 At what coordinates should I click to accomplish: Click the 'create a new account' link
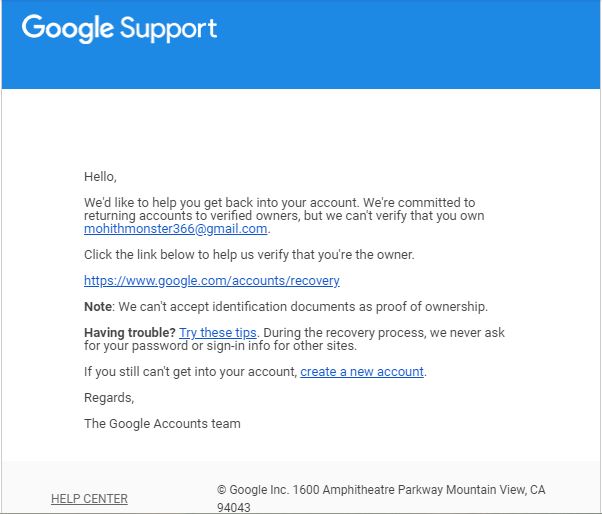click(x=362, y=372)
